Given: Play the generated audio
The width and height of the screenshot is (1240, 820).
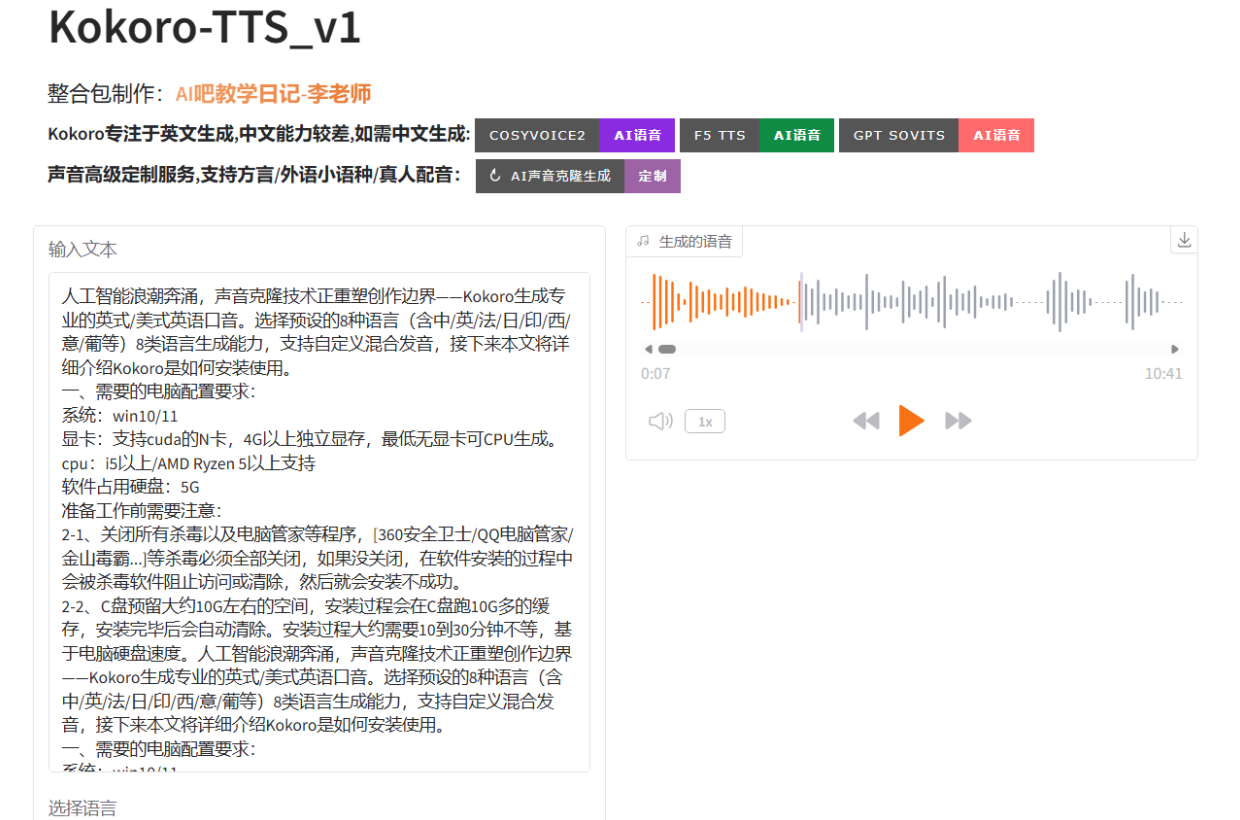Looking at the screenshot, I should (x=912, y=421).
